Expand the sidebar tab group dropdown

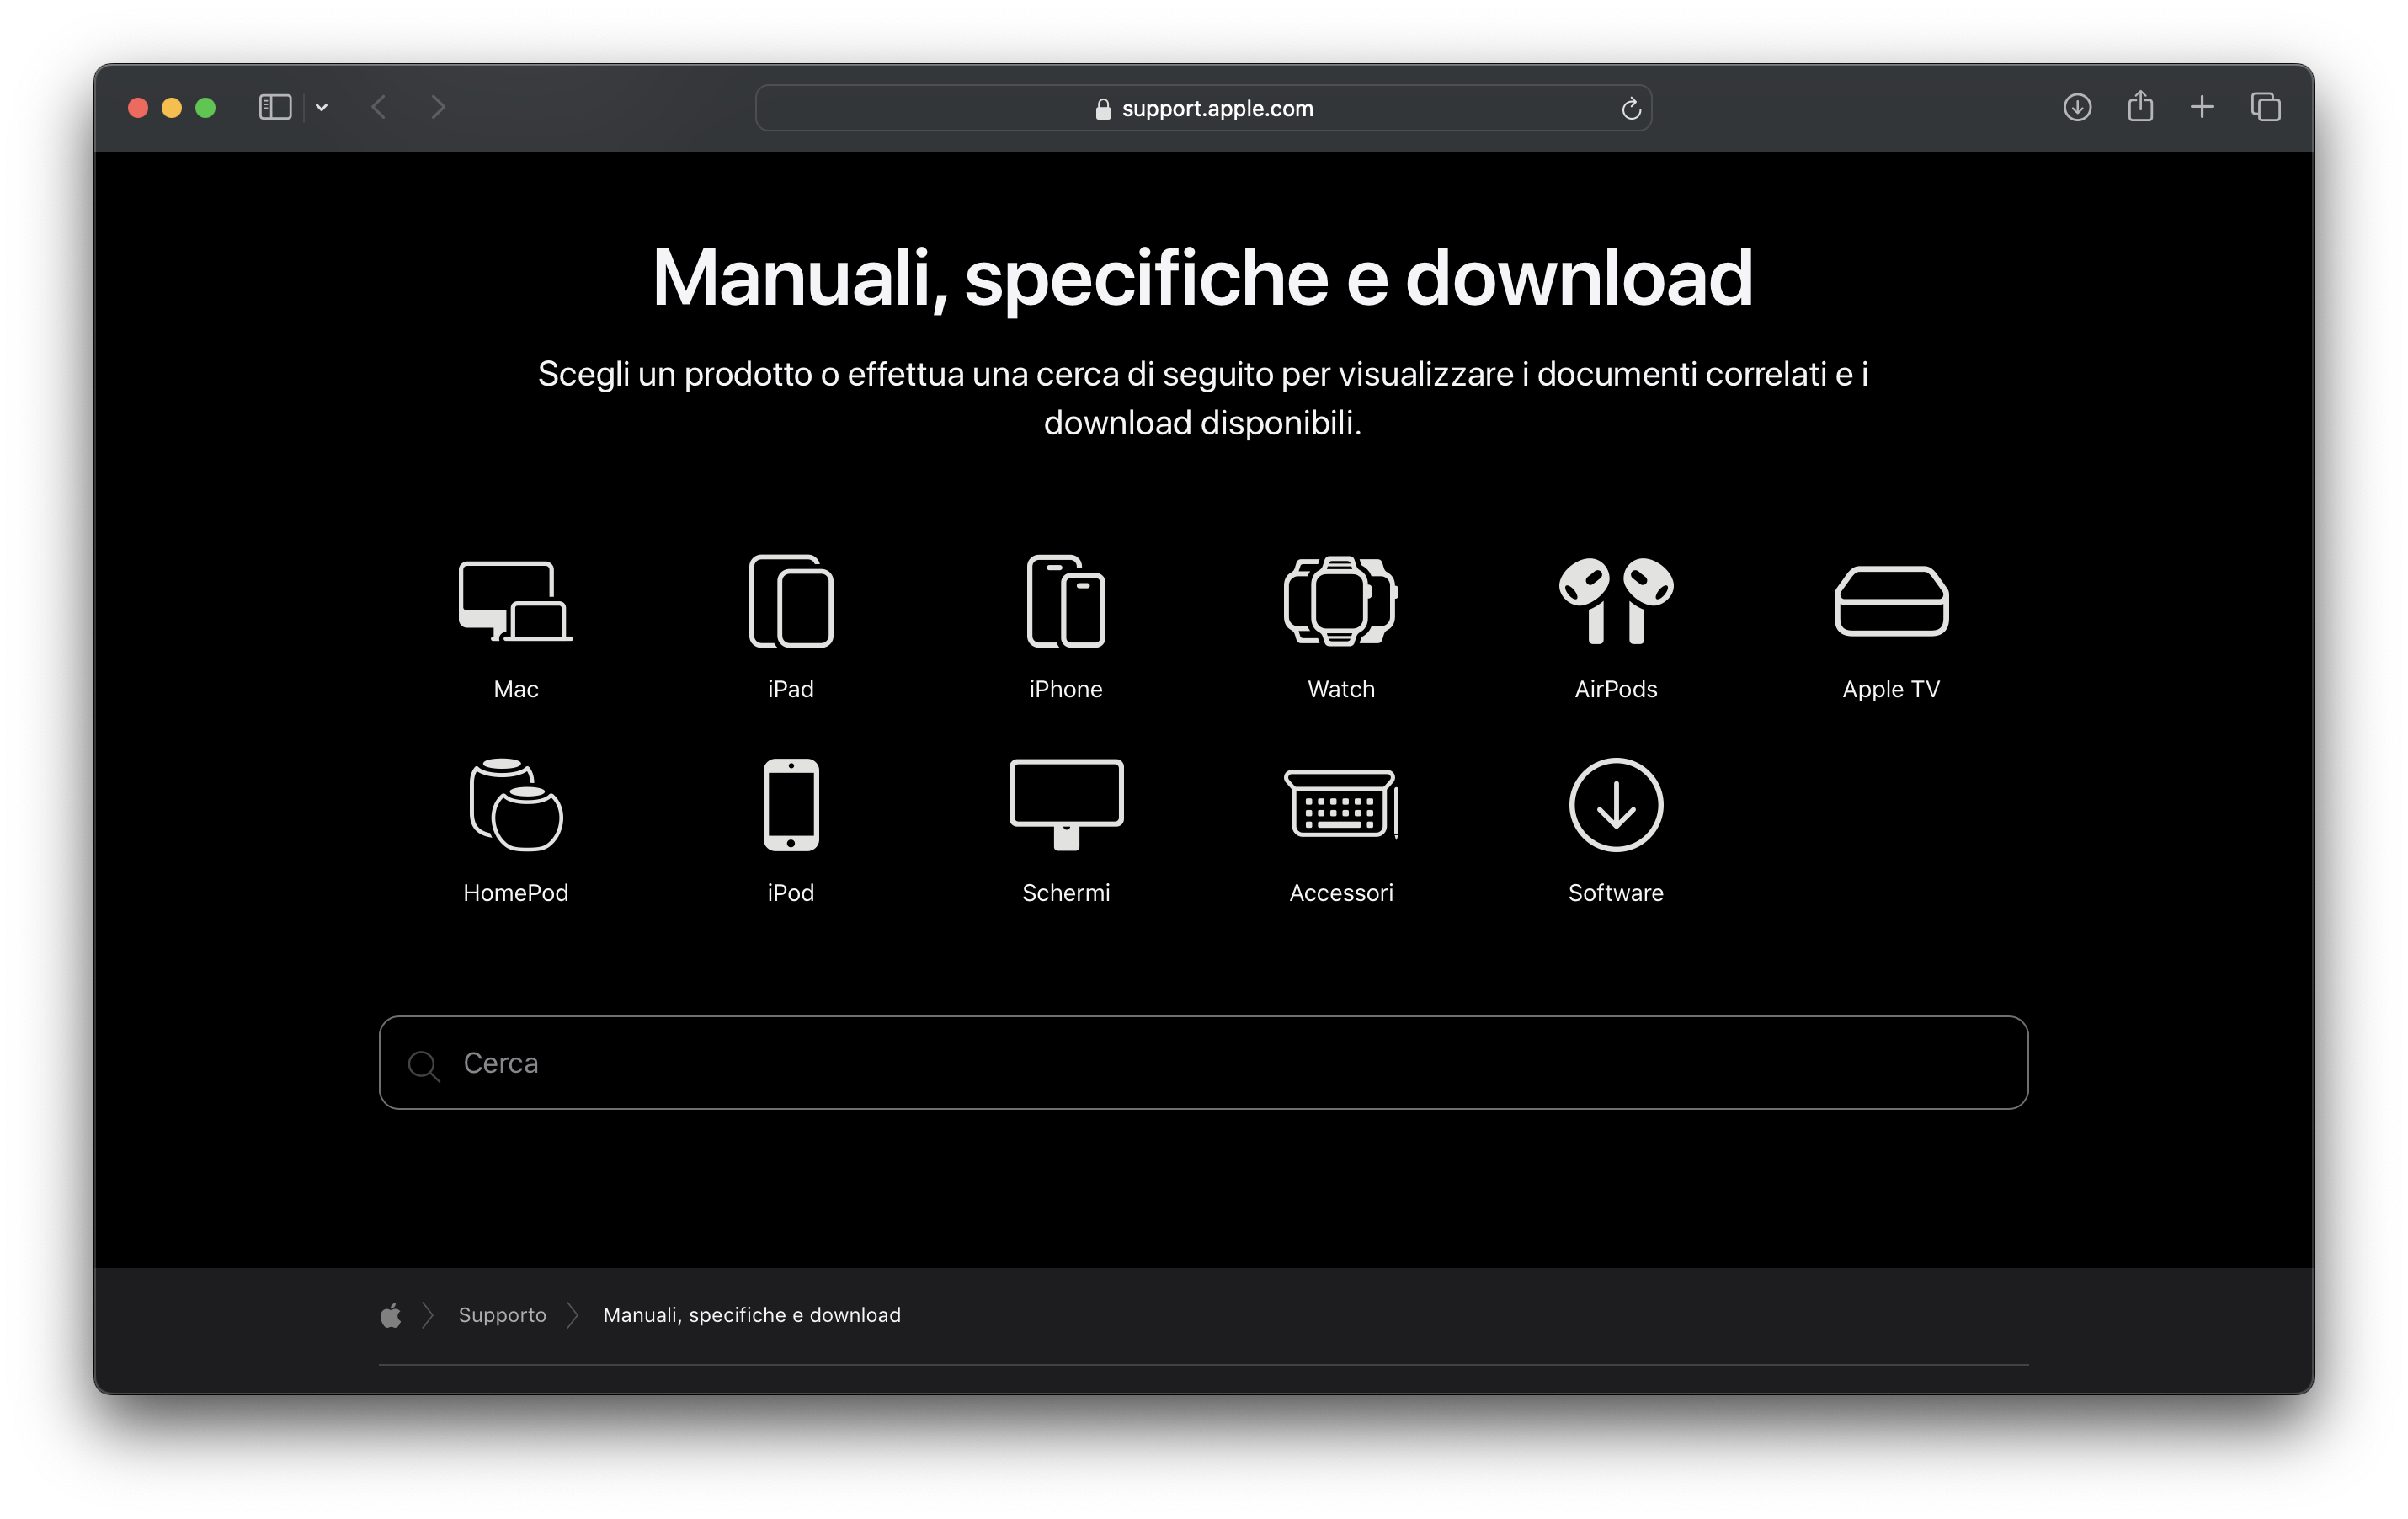click(321, 107)
